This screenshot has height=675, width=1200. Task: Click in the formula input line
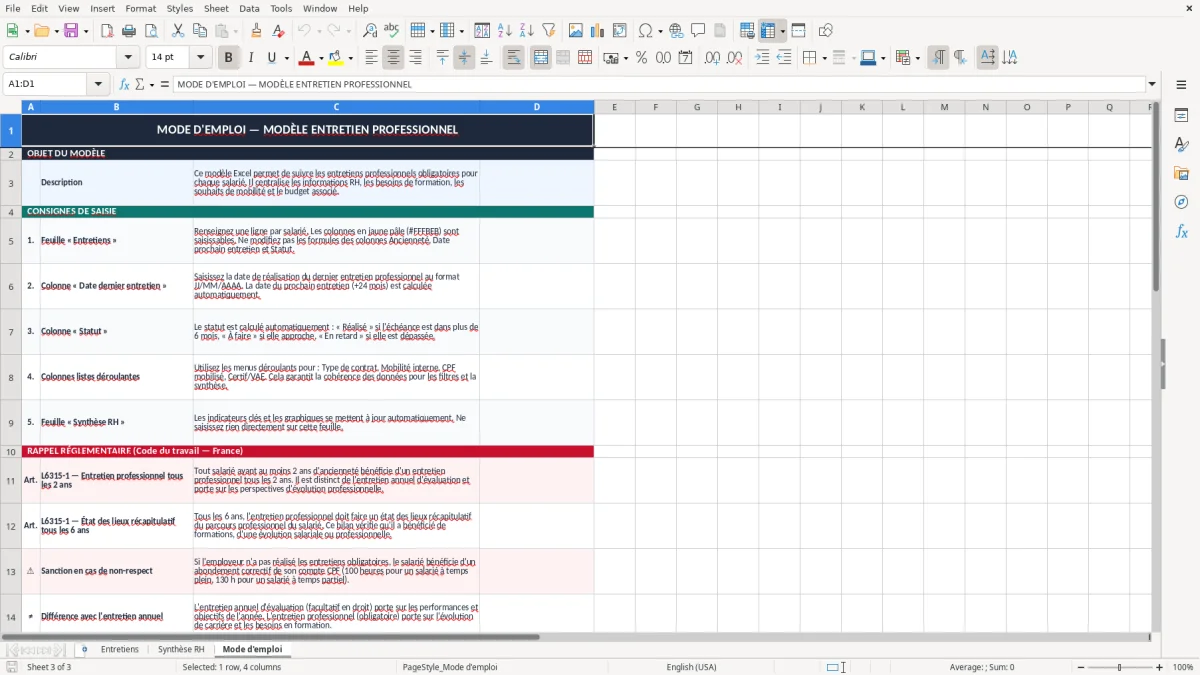658,84
